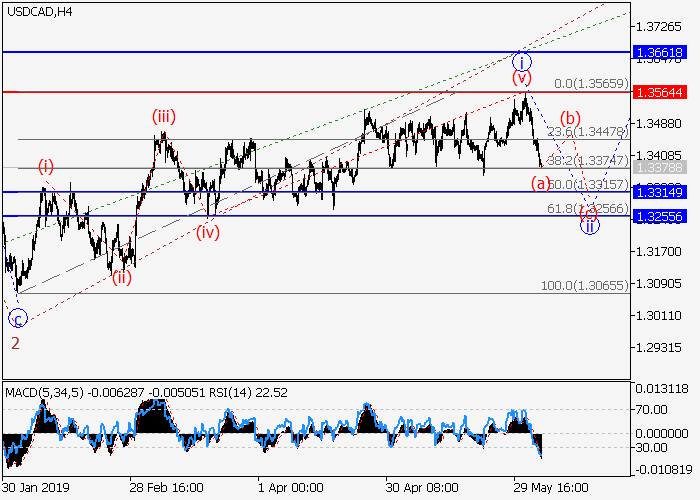
Task: Click the red wave 2 label
Action: pos(15,343)
